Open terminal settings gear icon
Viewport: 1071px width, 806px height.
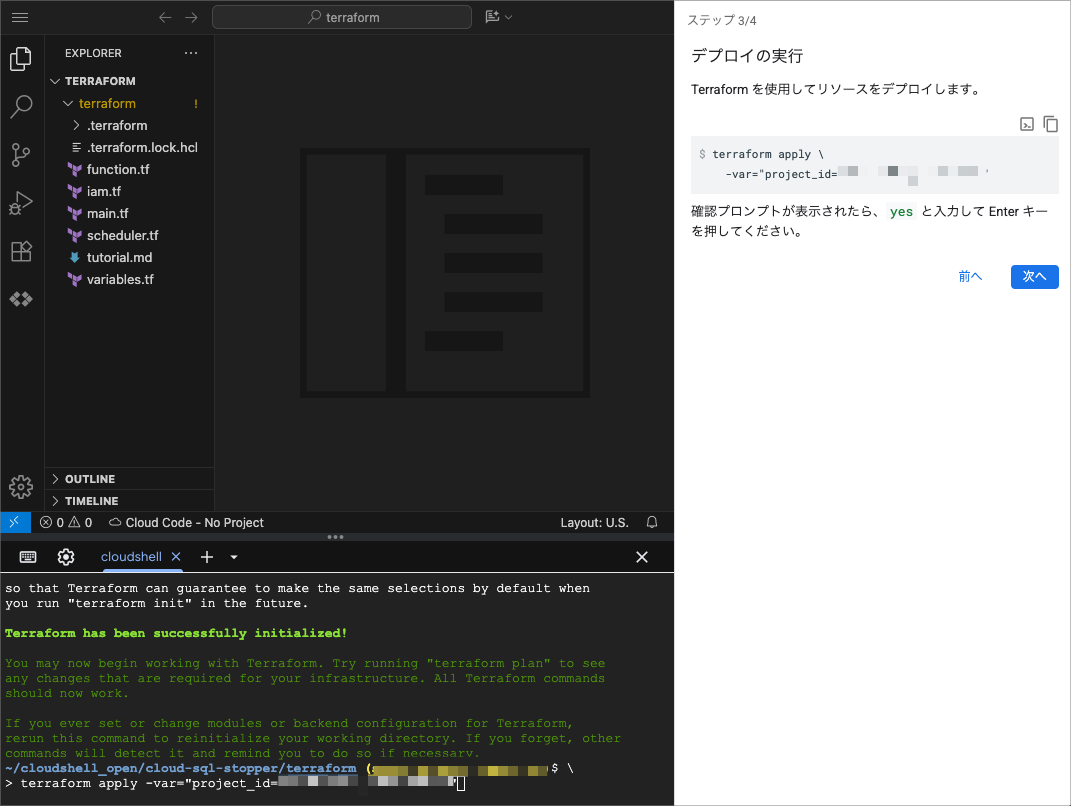(x=66, y=557)
